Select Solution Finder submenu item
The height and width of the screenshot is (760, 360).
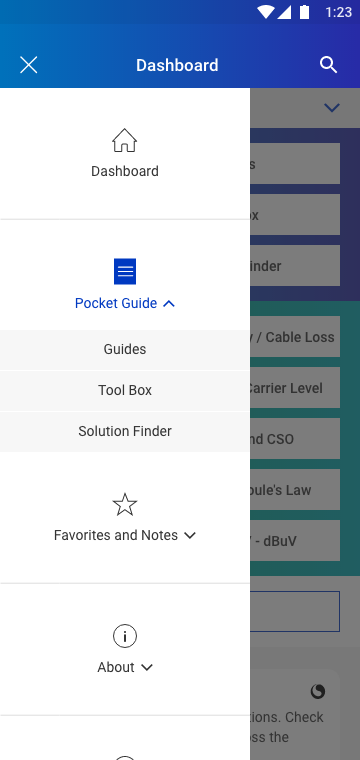coord(125,431)
